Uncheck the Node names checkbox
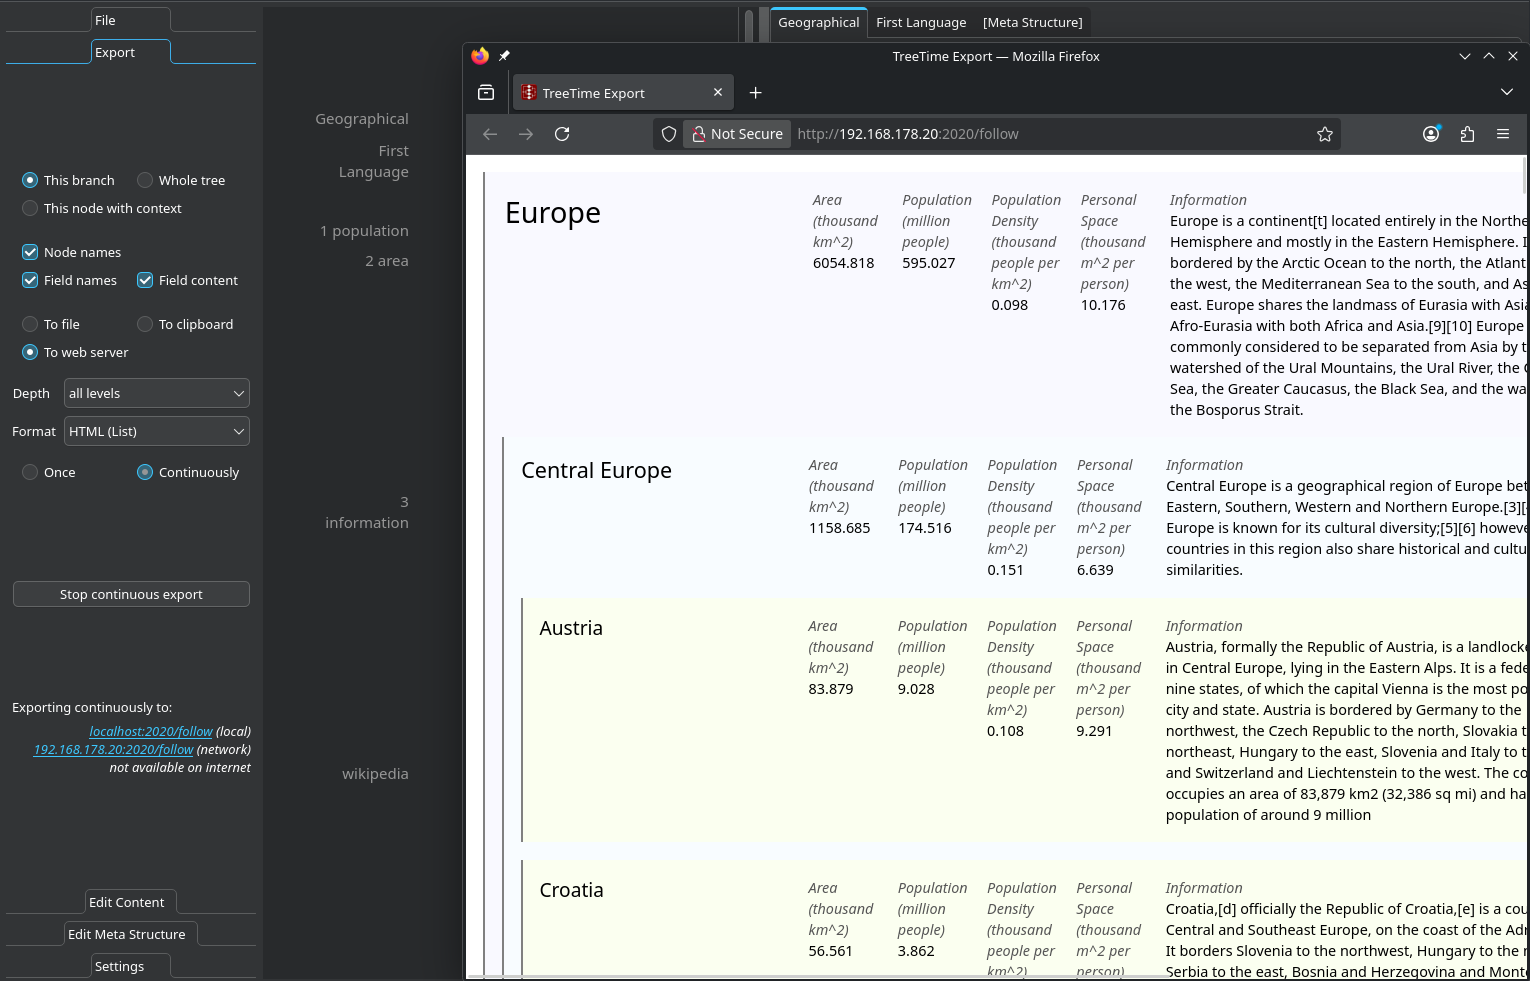Image resolution: width=1530 pixels, height=981 pixels. coord(30,252)
